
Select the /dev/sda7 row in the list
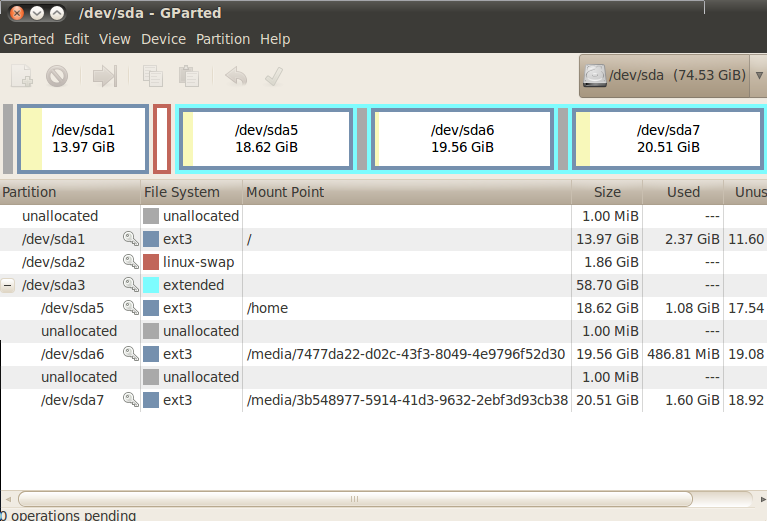(x=384, y=400)
